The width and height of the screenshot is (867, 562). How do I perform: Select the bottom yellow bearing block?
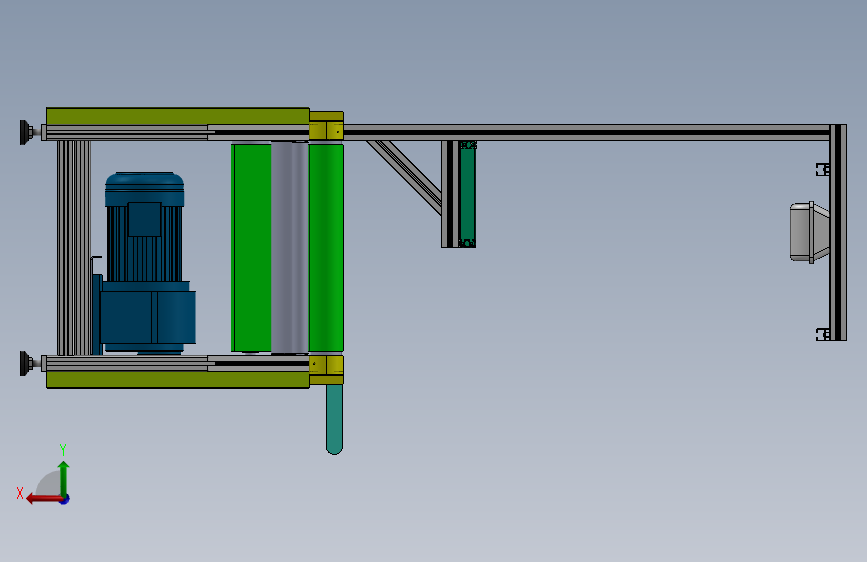pyautogui.click(x=326, y=370)
